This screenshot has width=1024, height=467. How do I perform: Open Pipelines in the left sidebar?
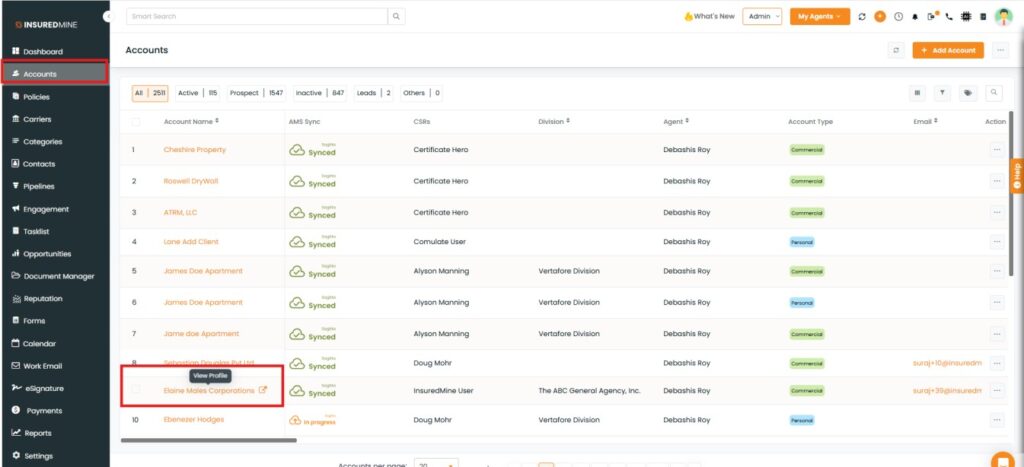click(39, 186)
